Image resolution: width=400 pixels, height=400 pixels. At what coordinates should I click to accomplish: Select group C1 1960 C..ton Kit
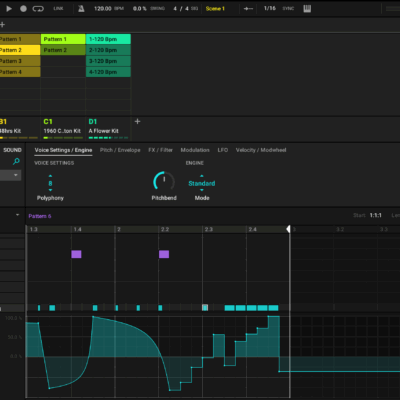[x=63, y=128]
